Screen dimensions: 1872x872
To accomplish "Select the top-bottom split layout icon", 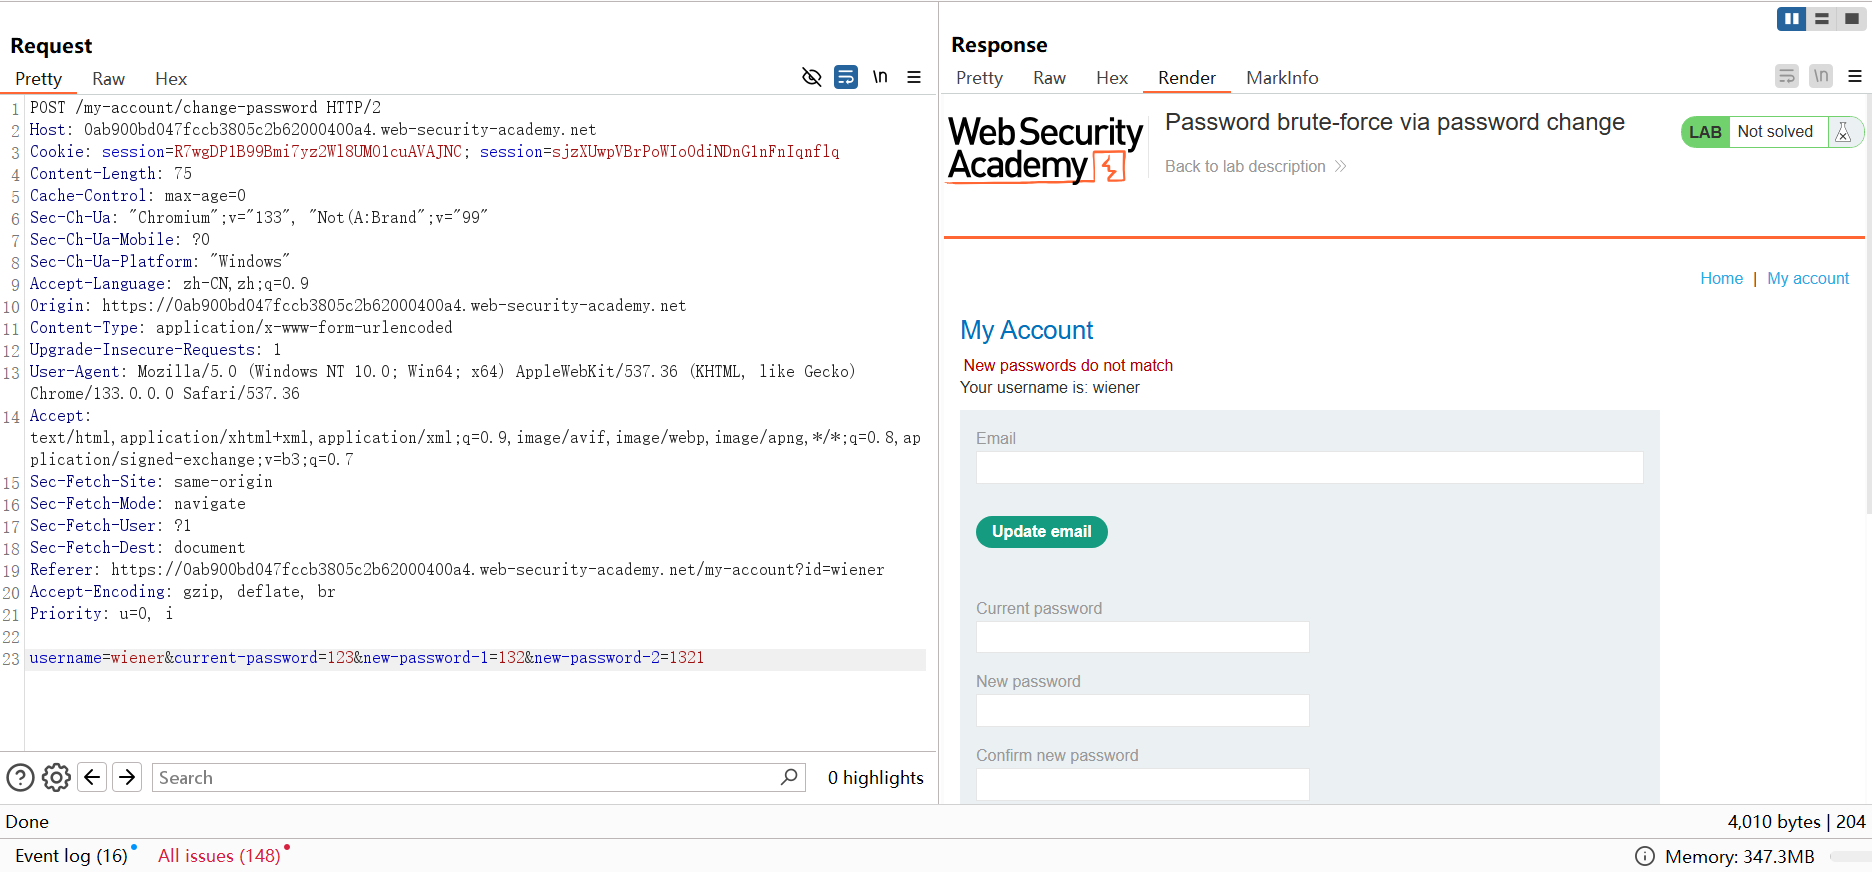I will 1821,18.
